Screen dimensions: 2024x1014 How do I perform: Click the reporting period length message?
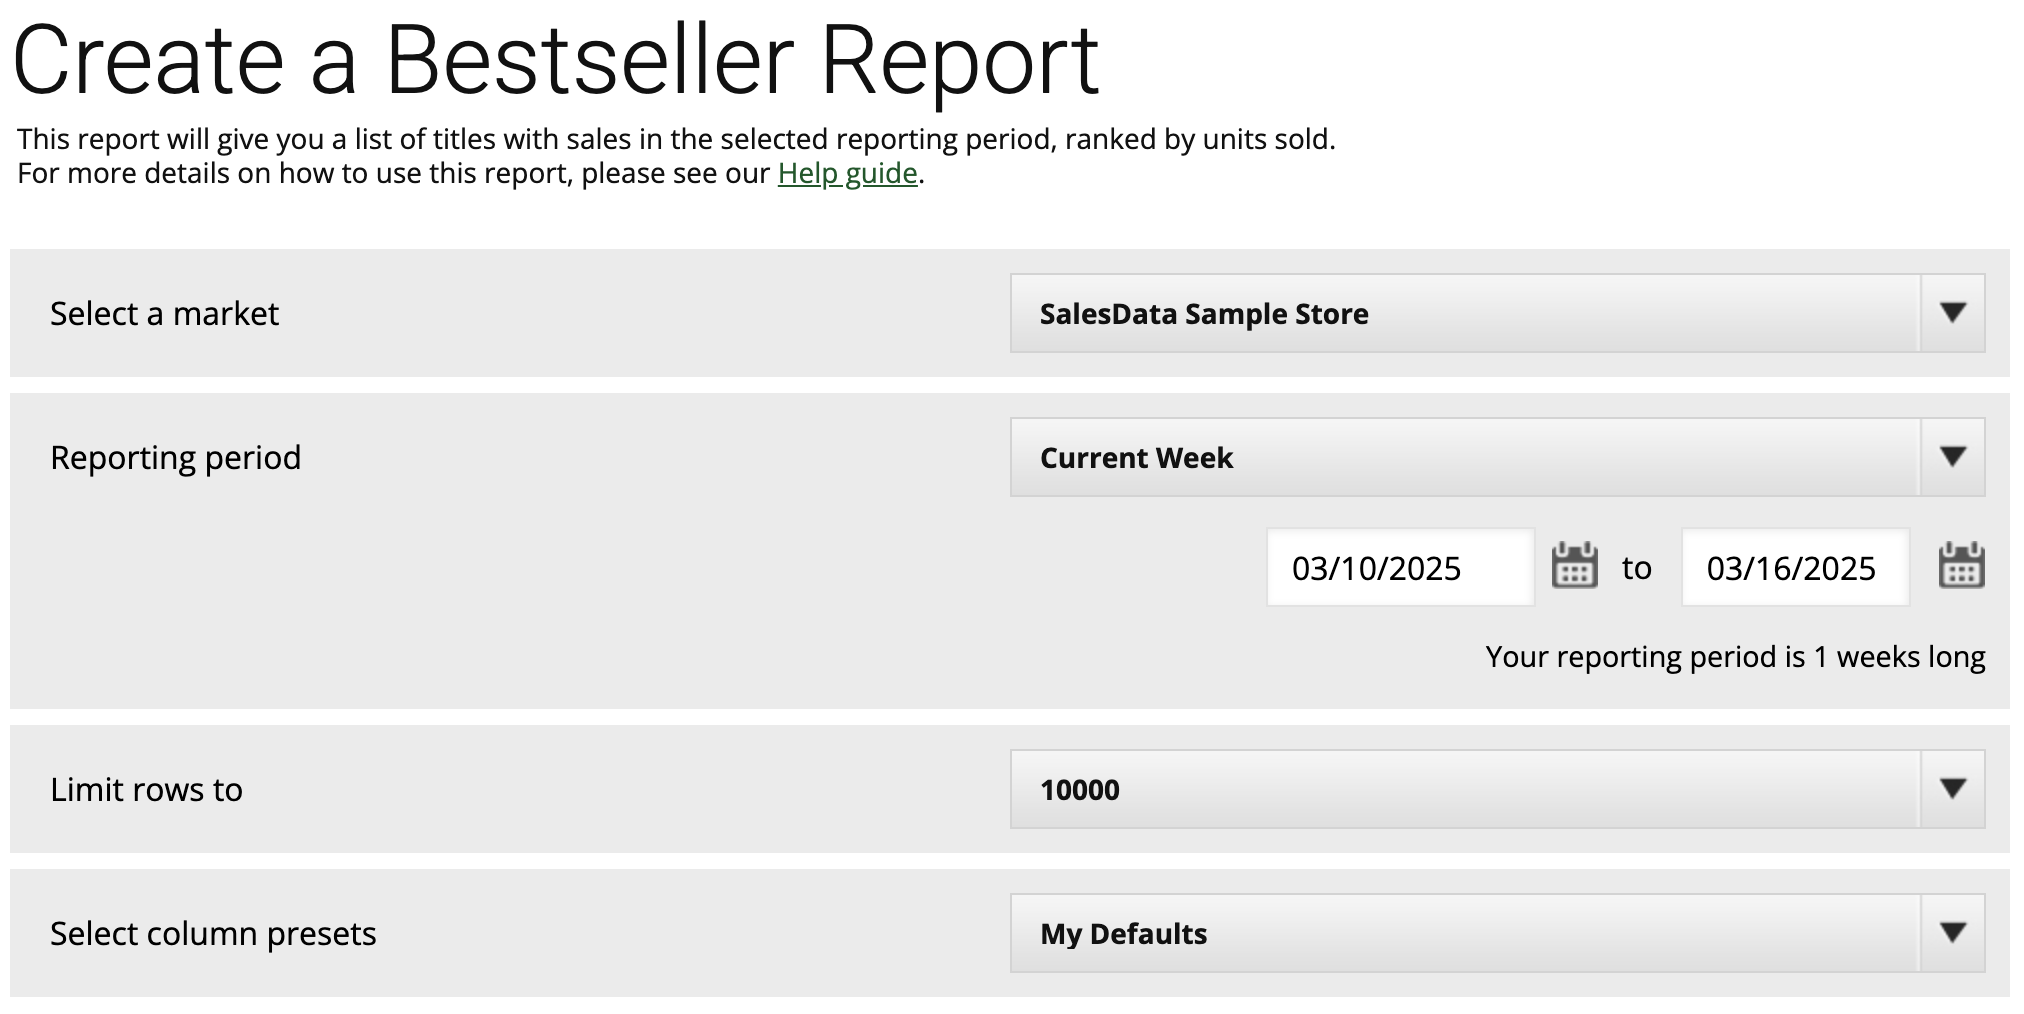(1735, 657)
